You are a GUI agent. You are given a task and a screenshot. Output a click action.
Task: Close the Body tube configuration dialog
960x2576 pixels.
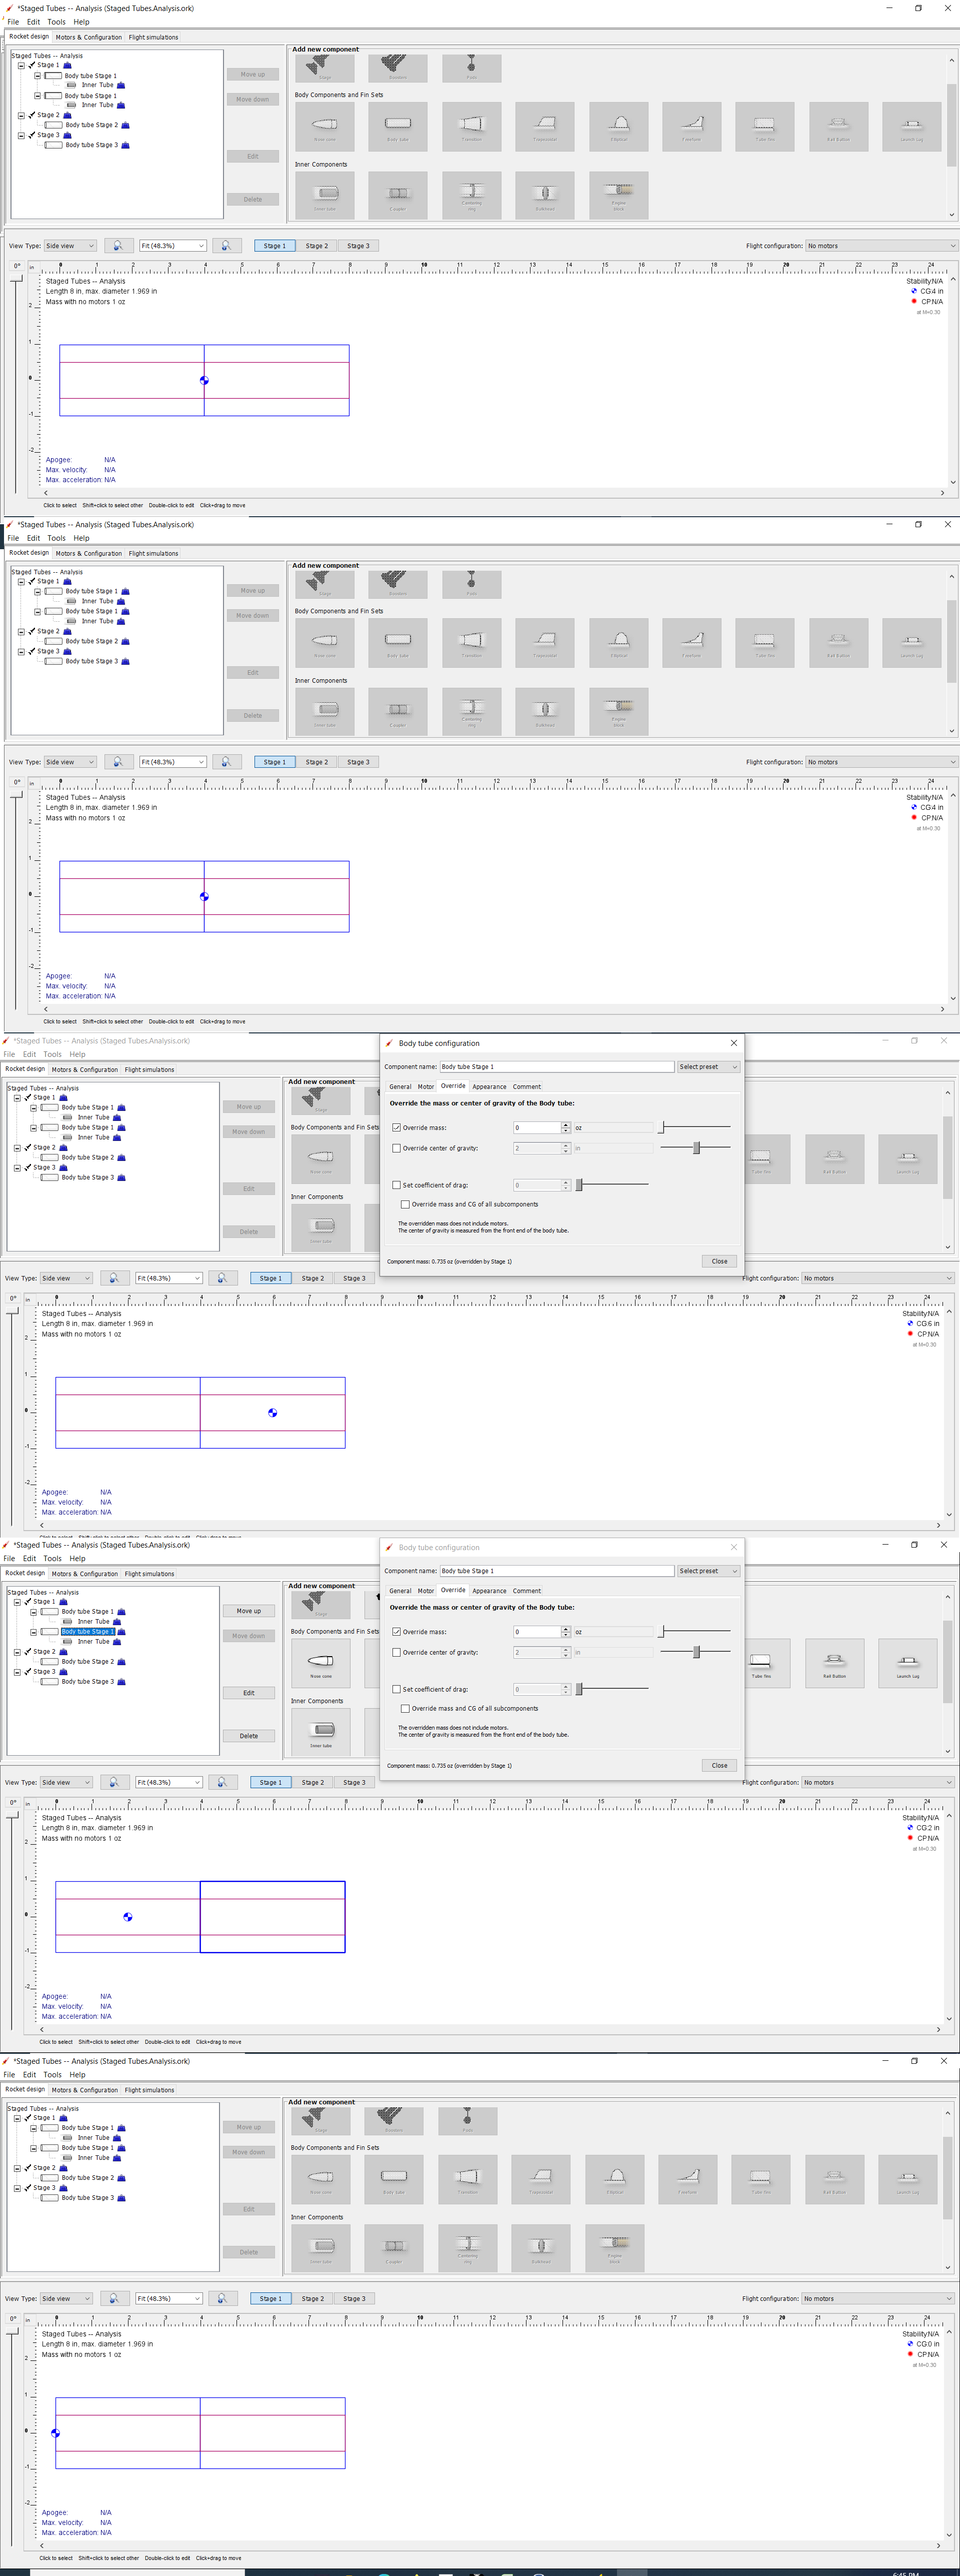click(x=719, y=1261)
